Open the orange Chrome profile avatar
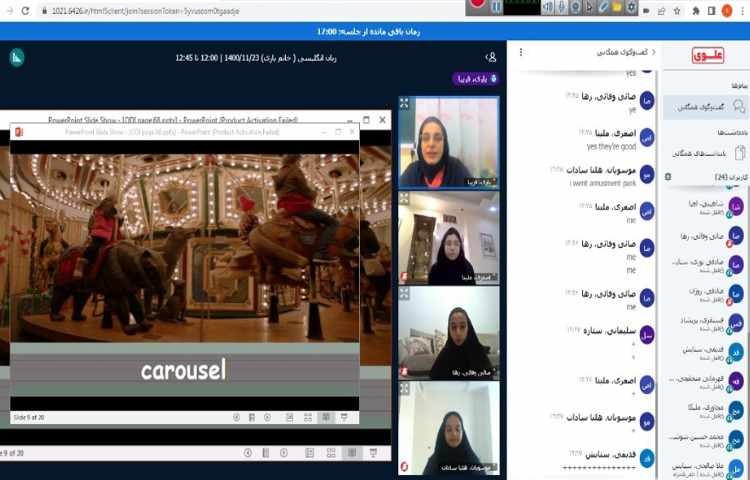The image size is (750, 480). 727,11
